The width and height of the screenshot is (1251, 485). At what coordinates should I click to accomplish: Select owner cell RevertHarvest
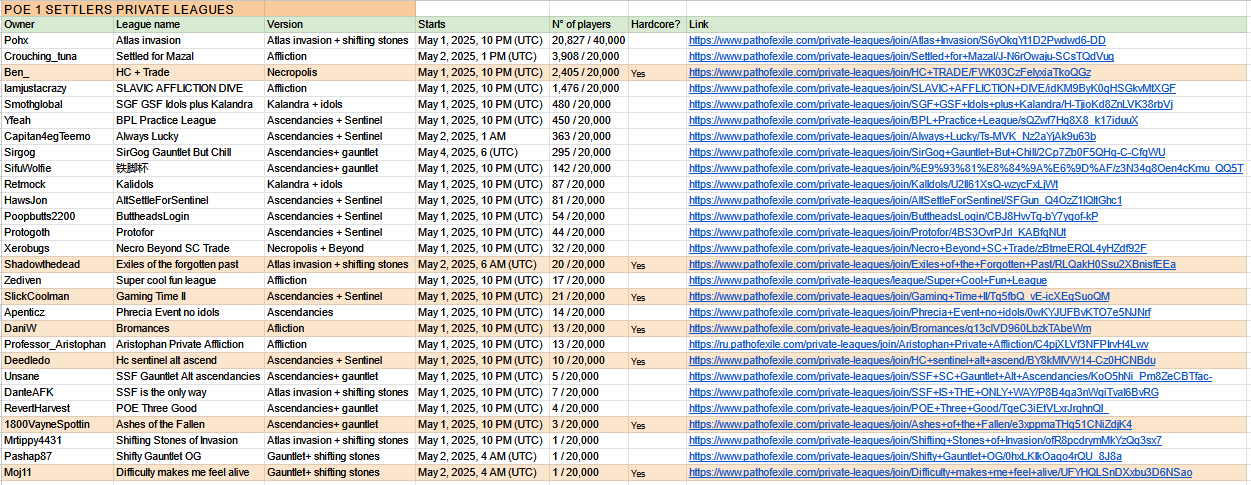(56, 408)
